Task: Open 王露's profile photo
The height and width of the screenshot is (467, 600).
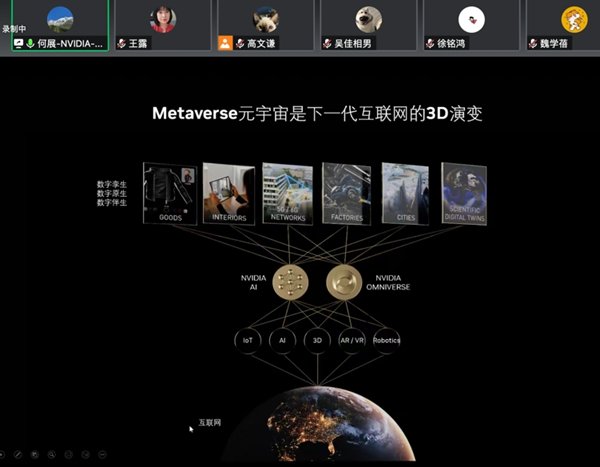Action: point(163,19)
